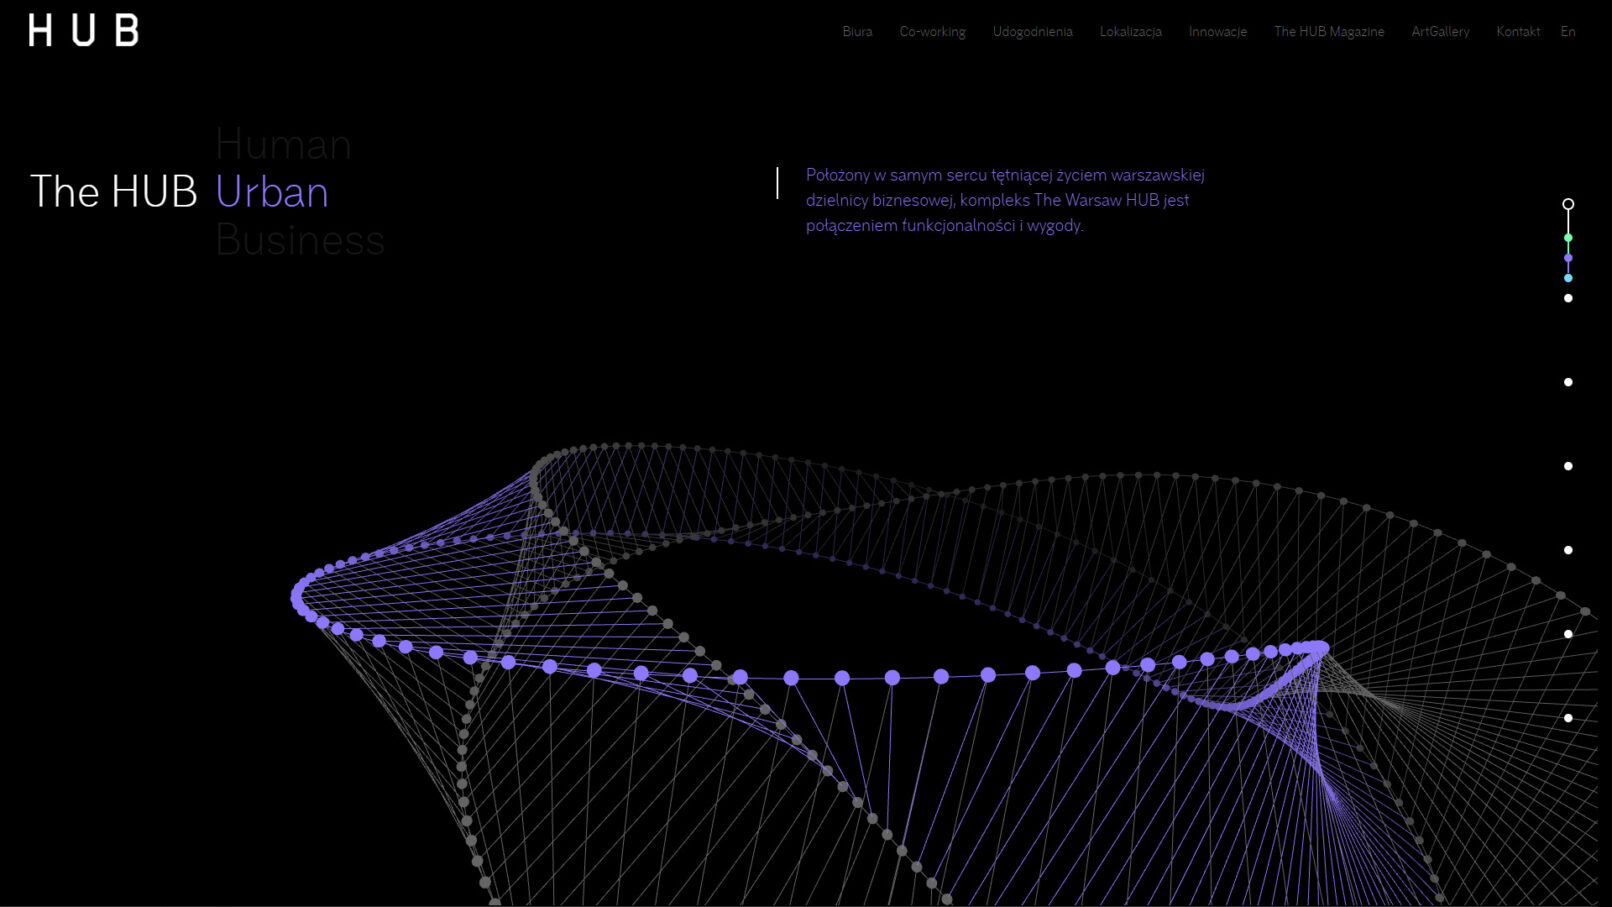Viewport: 1612px width, 907px height.
Task: Click the HUB logo in the header
Action: (84, 31)
